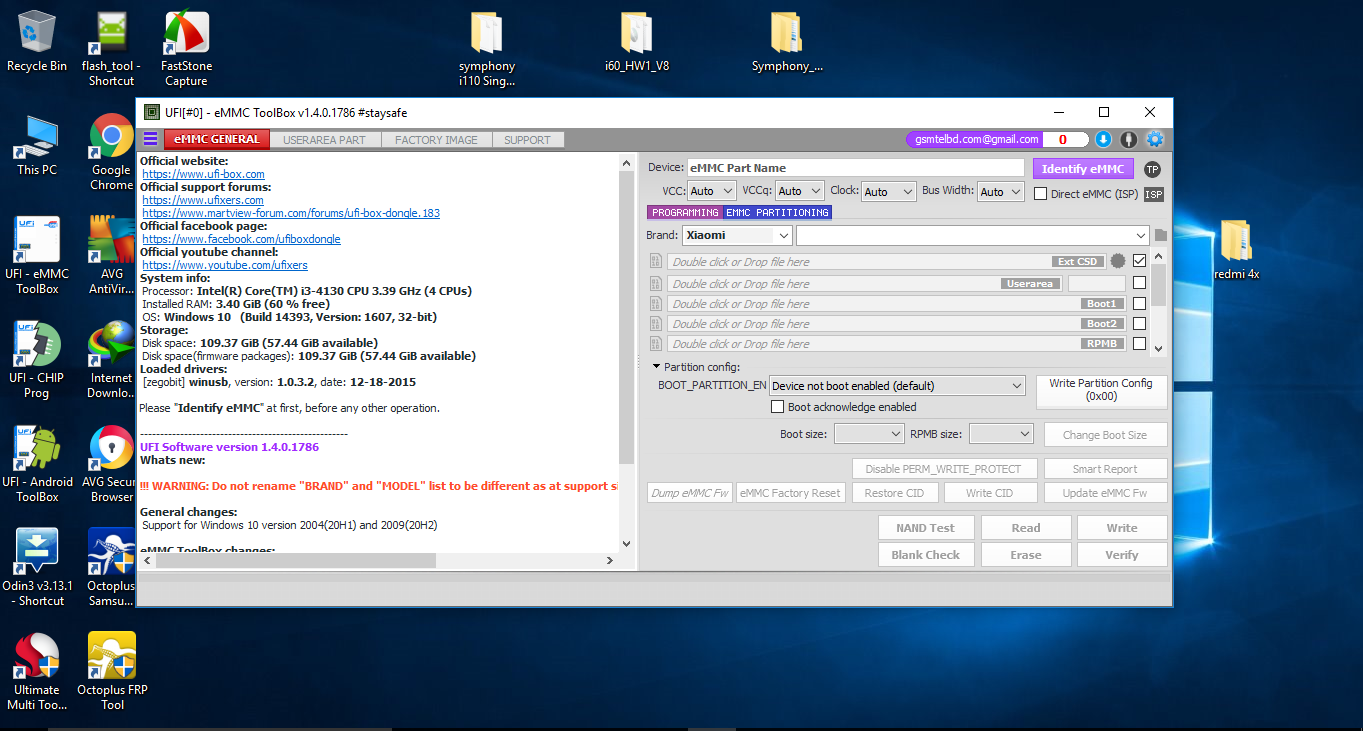Click the ISP pinout icon
The width and height of the screenshot is (1363, 731).
1153,194
